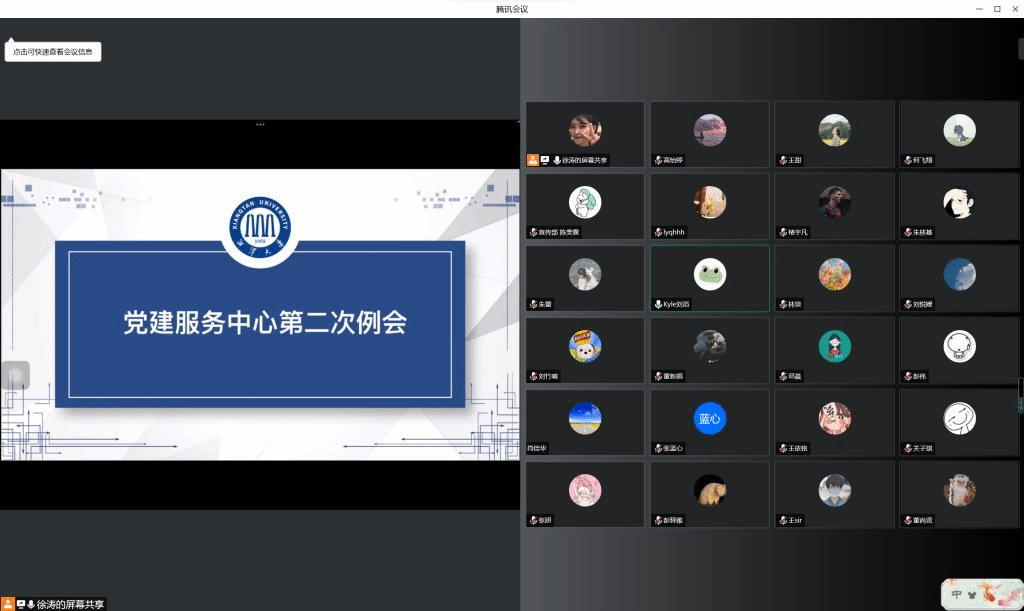Click the muted mic icon beside 王sir

click(x=782, y=520)
